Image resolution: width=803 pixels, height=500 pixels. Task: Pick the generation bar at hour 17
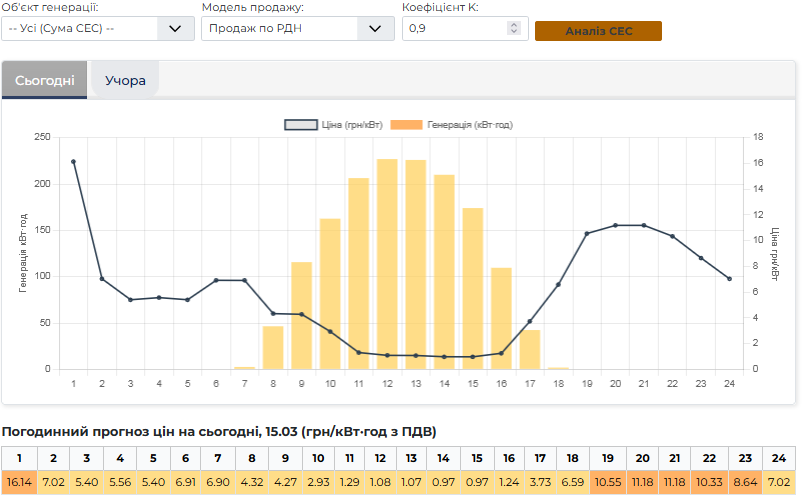pos(530,349)
